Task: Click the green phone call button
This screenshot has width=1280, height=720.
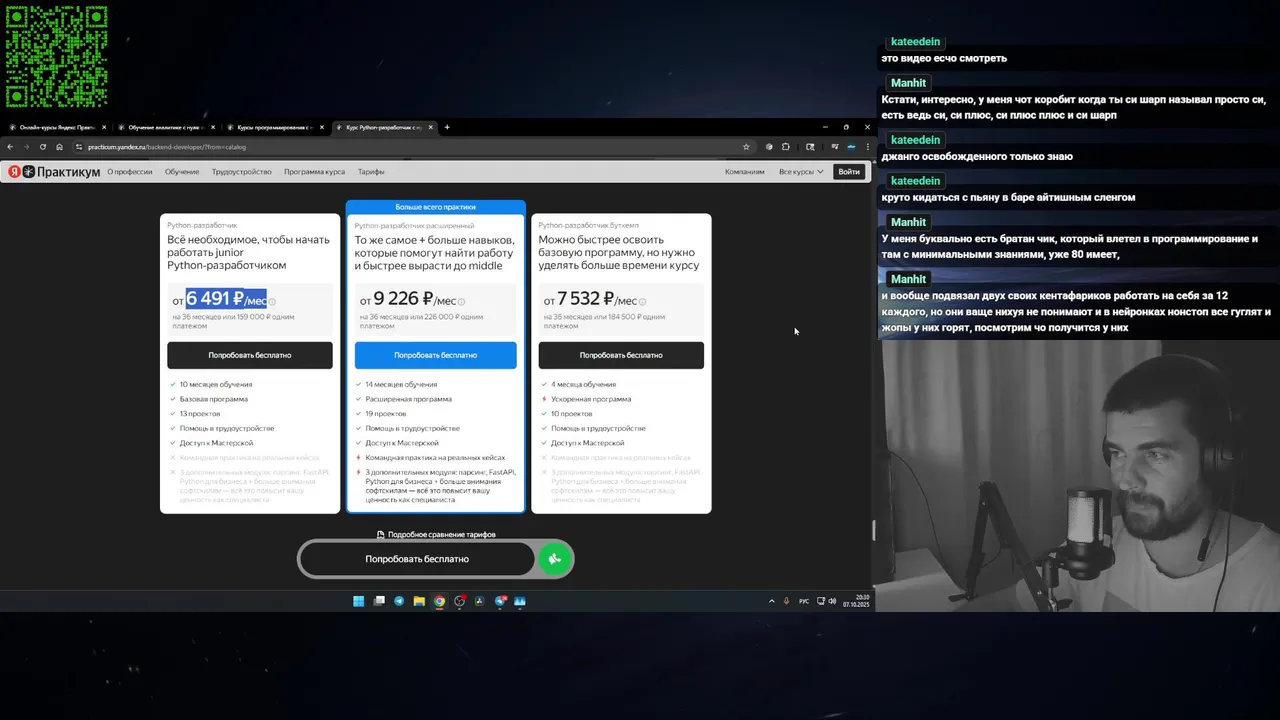Action: coord(555,559)
